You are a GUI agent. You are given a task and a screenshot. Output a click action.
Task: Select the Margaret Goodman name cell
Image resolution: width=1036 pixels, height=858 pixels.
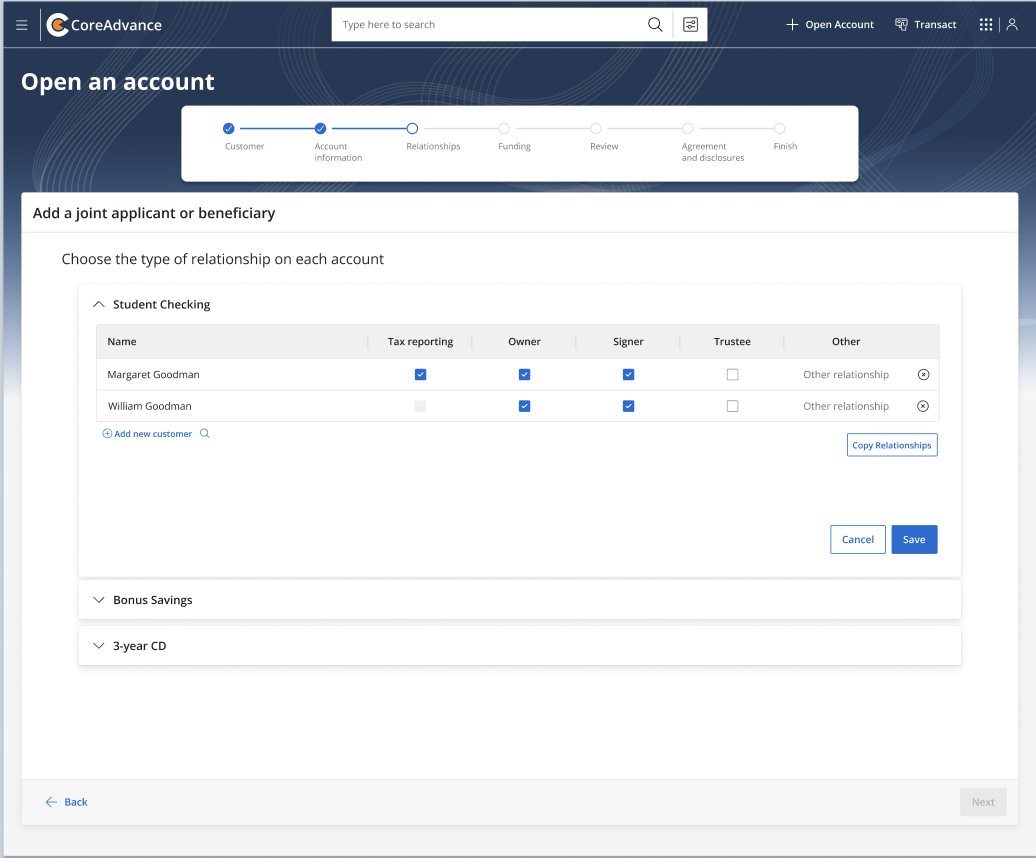153,375
